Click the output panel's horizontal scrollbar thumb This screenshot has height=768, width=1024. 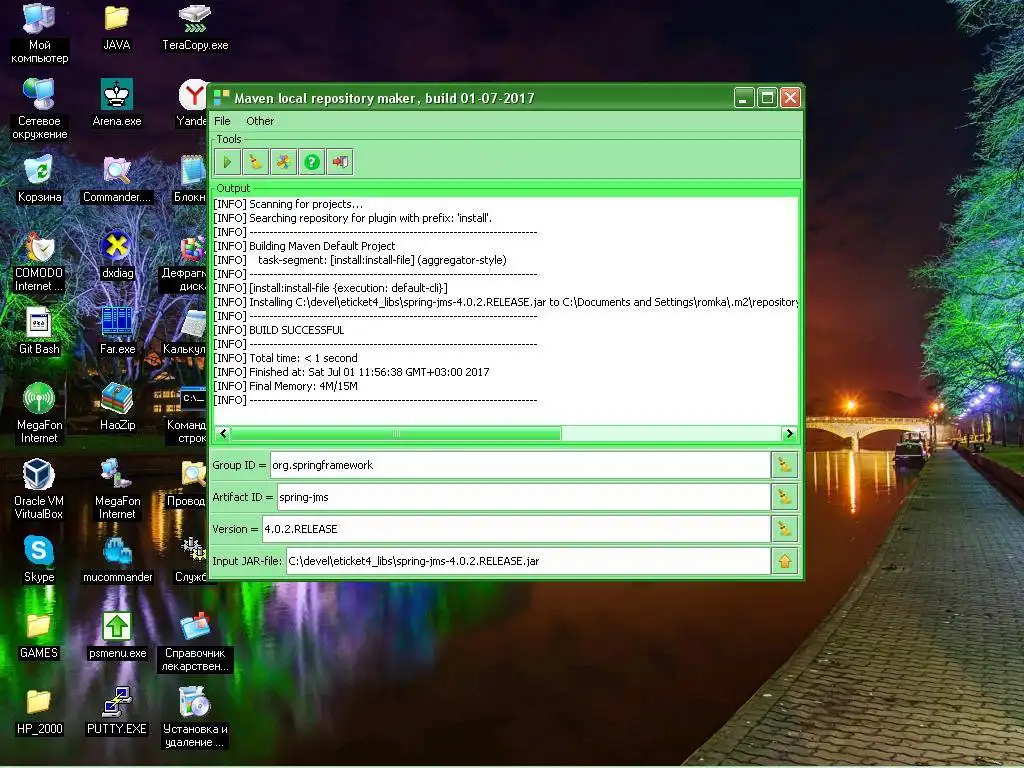395,434
